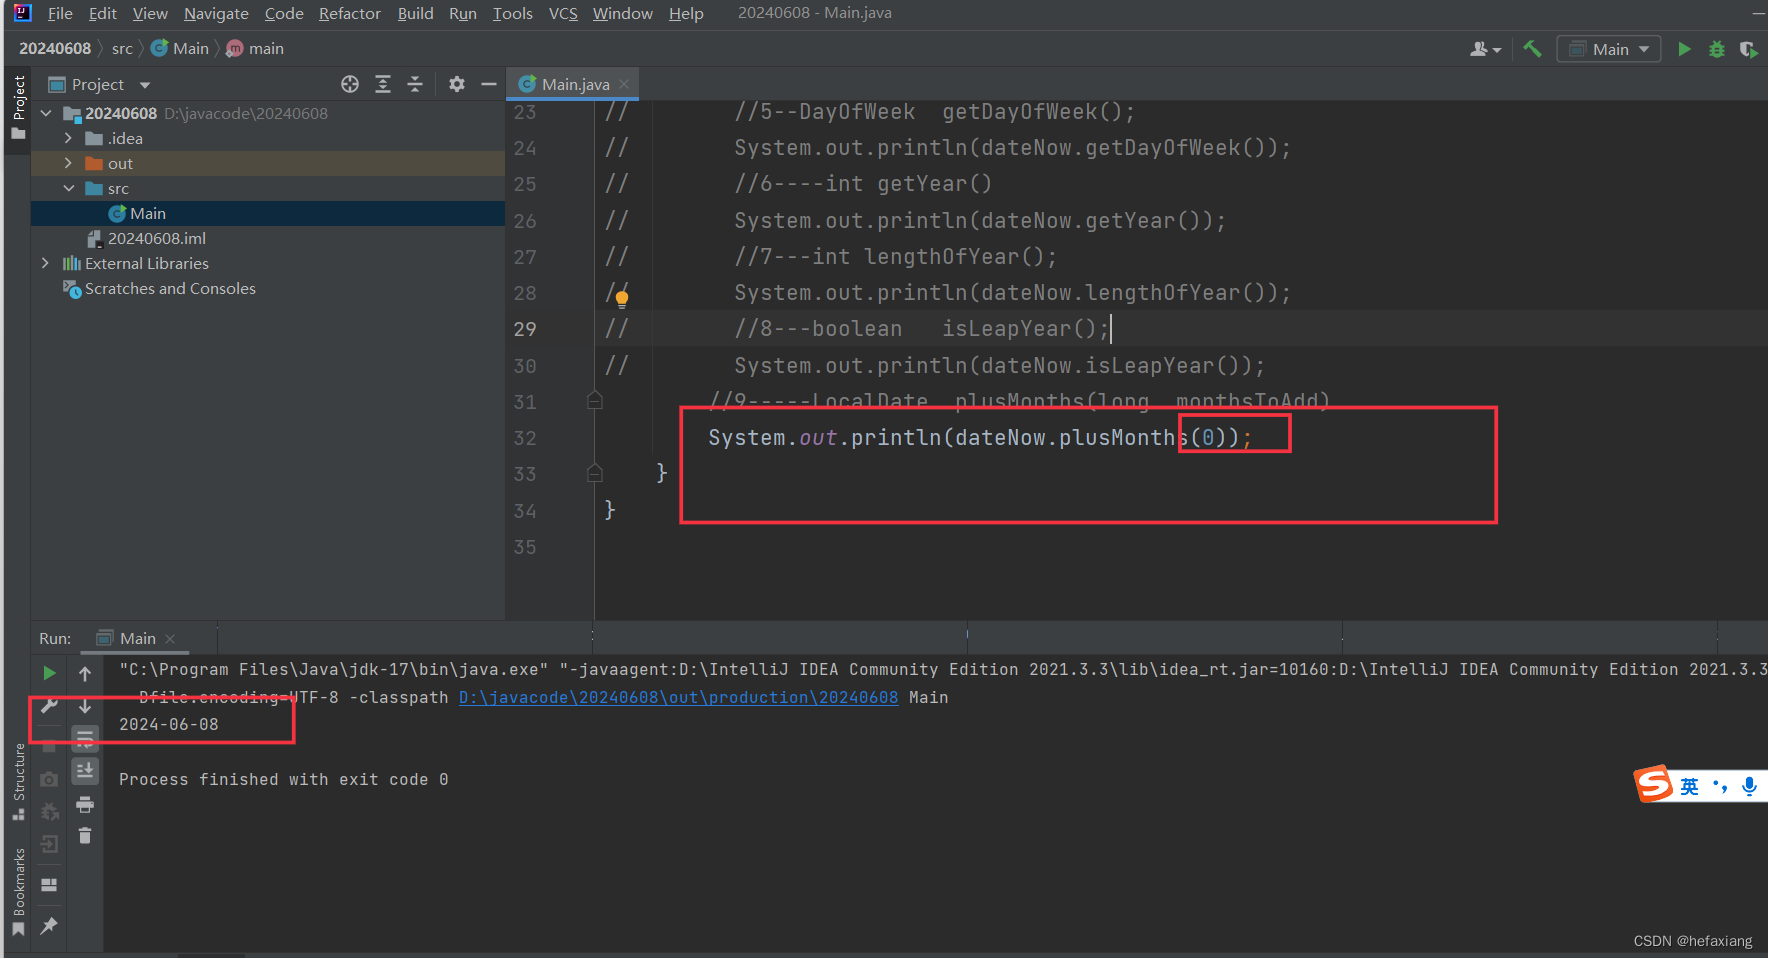Open the Edit menu
1769x959 pixels.
(102, 13)
